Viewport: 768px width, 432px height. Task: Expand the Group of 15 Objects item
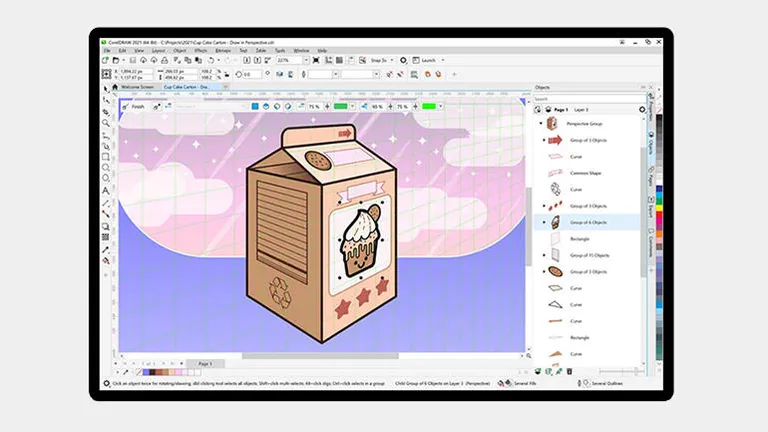[543, 255]
